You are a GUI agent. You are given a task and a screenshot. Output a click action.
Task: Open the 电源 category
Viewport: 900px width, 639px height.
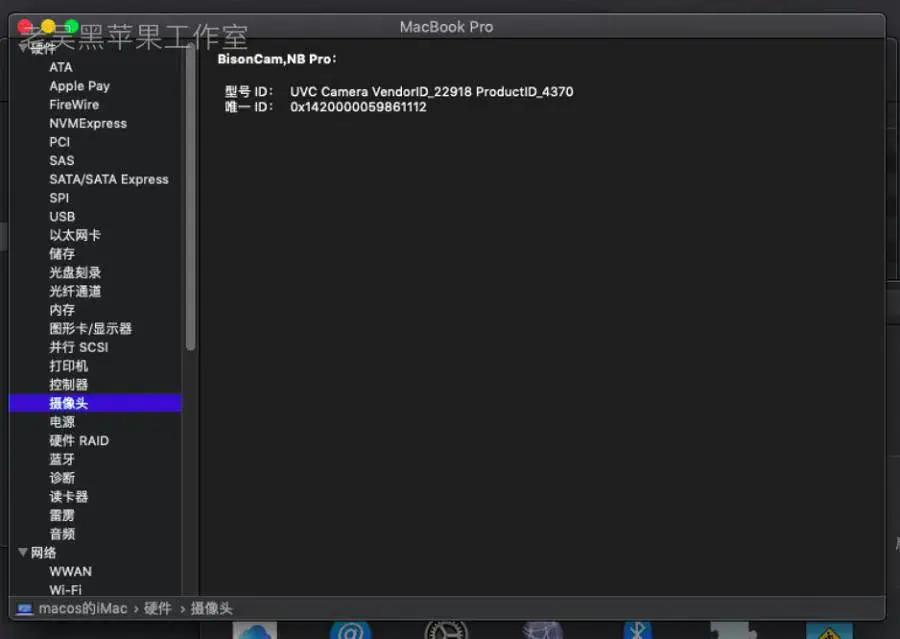click(62, 422)
